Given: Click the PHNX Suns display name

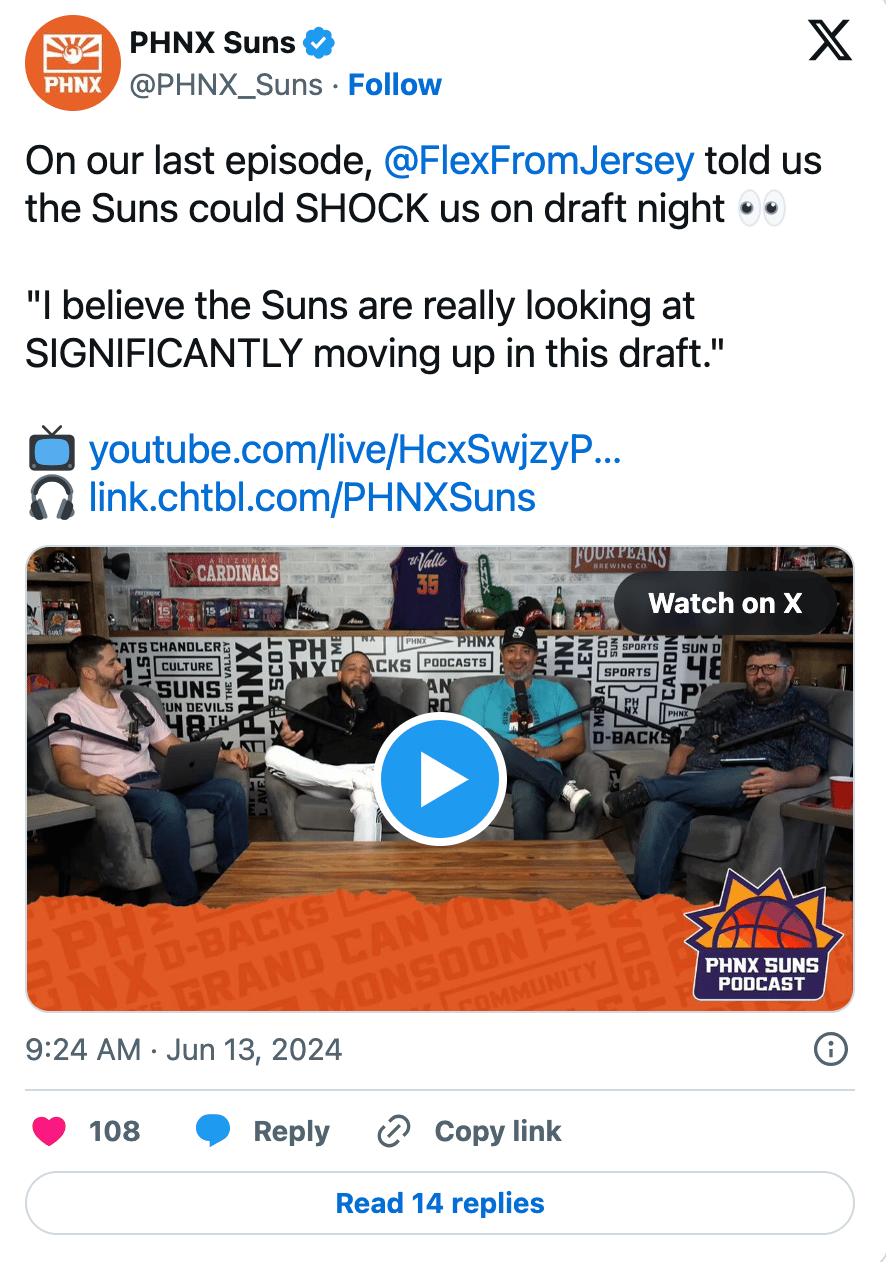Looking at the screenshot, I should 213,43.
